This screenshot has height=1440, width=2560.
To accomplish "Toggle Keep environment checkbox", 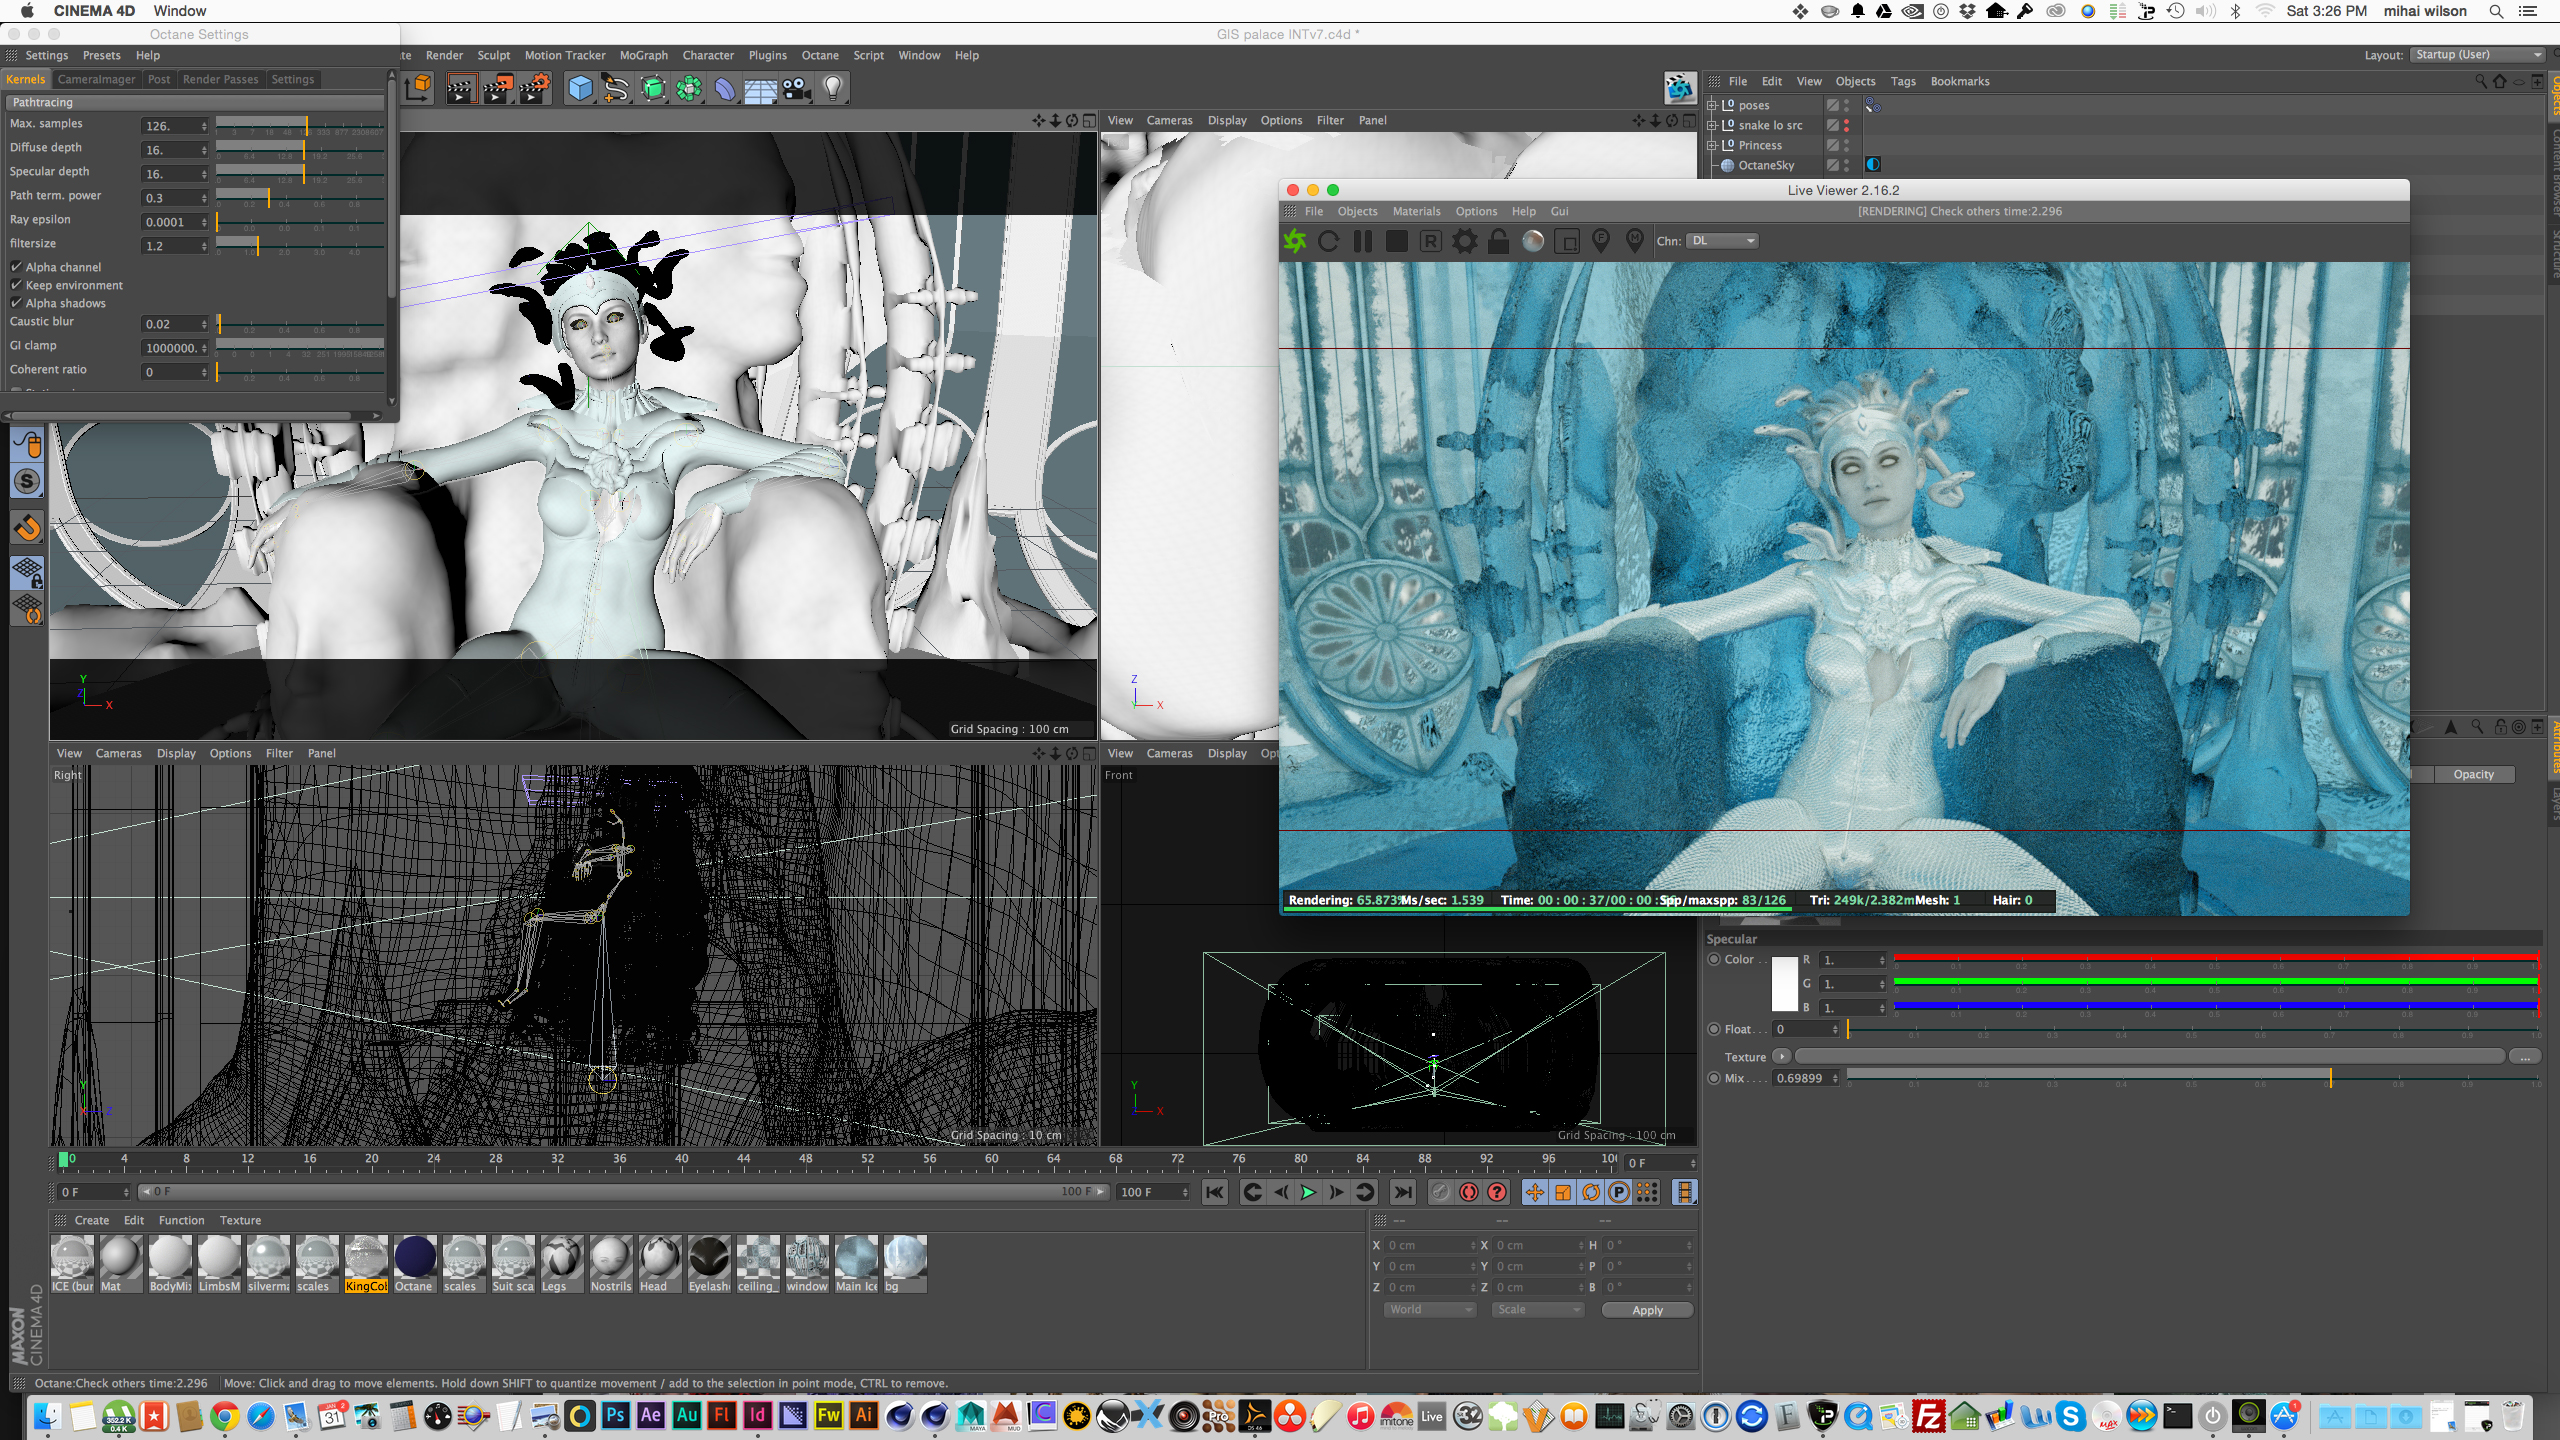I will (x=17, y=285).
